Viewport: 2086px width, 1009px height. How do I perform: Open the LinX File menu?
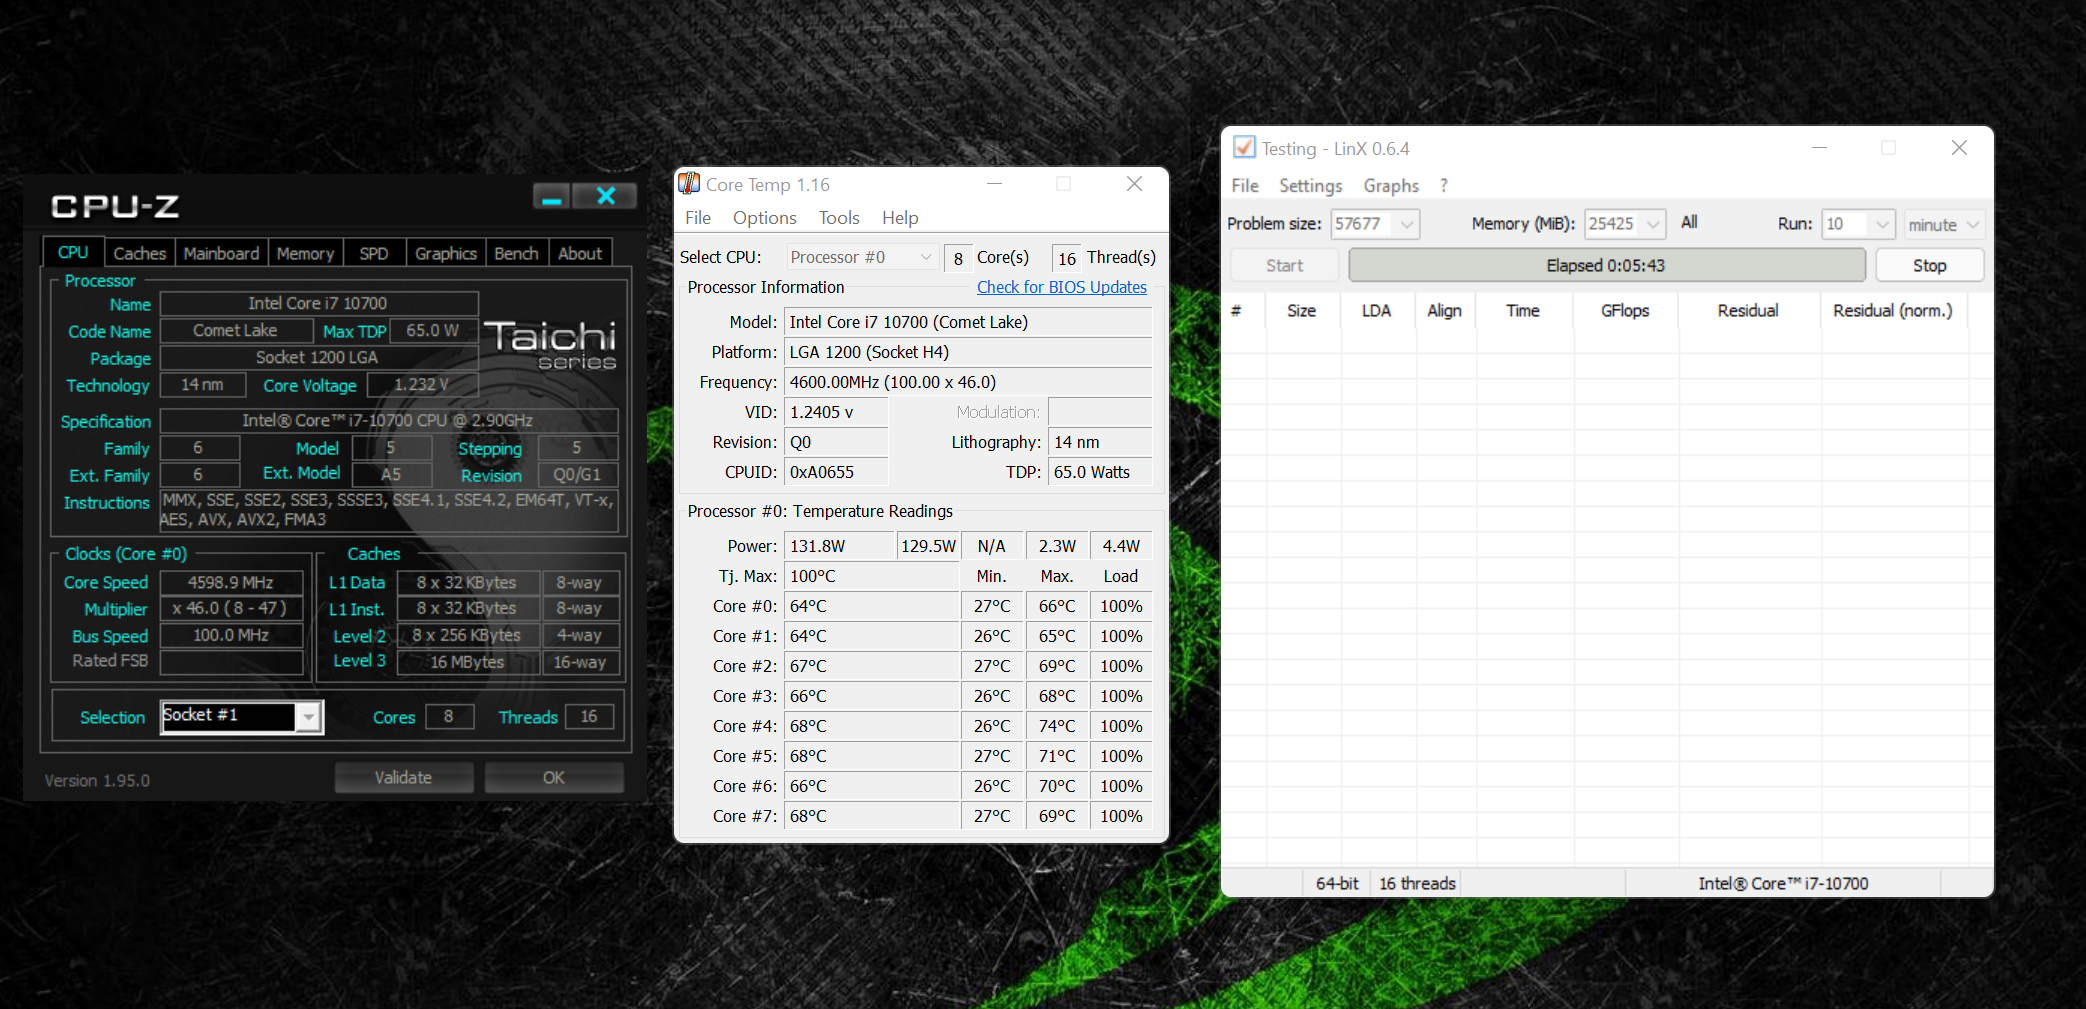[1245, 186]
